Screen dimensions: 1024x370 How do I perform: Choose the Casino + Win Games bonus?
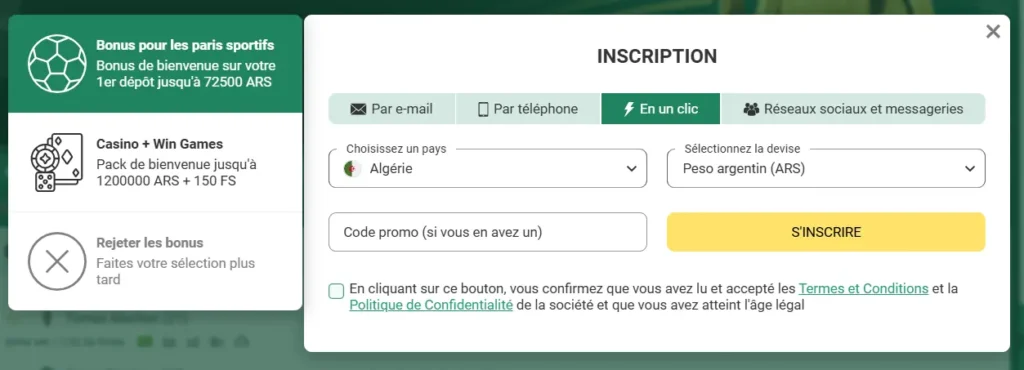tap(155, 162)
